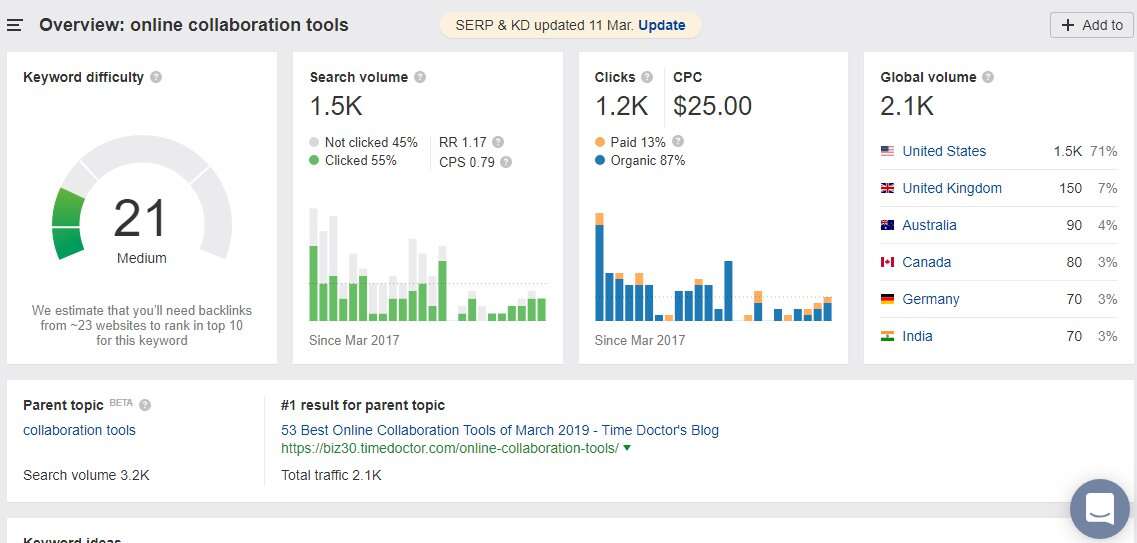Screen dimensions: 1137x543
Task: Click the help icon beside Clicks
Action: pos(647,78)
